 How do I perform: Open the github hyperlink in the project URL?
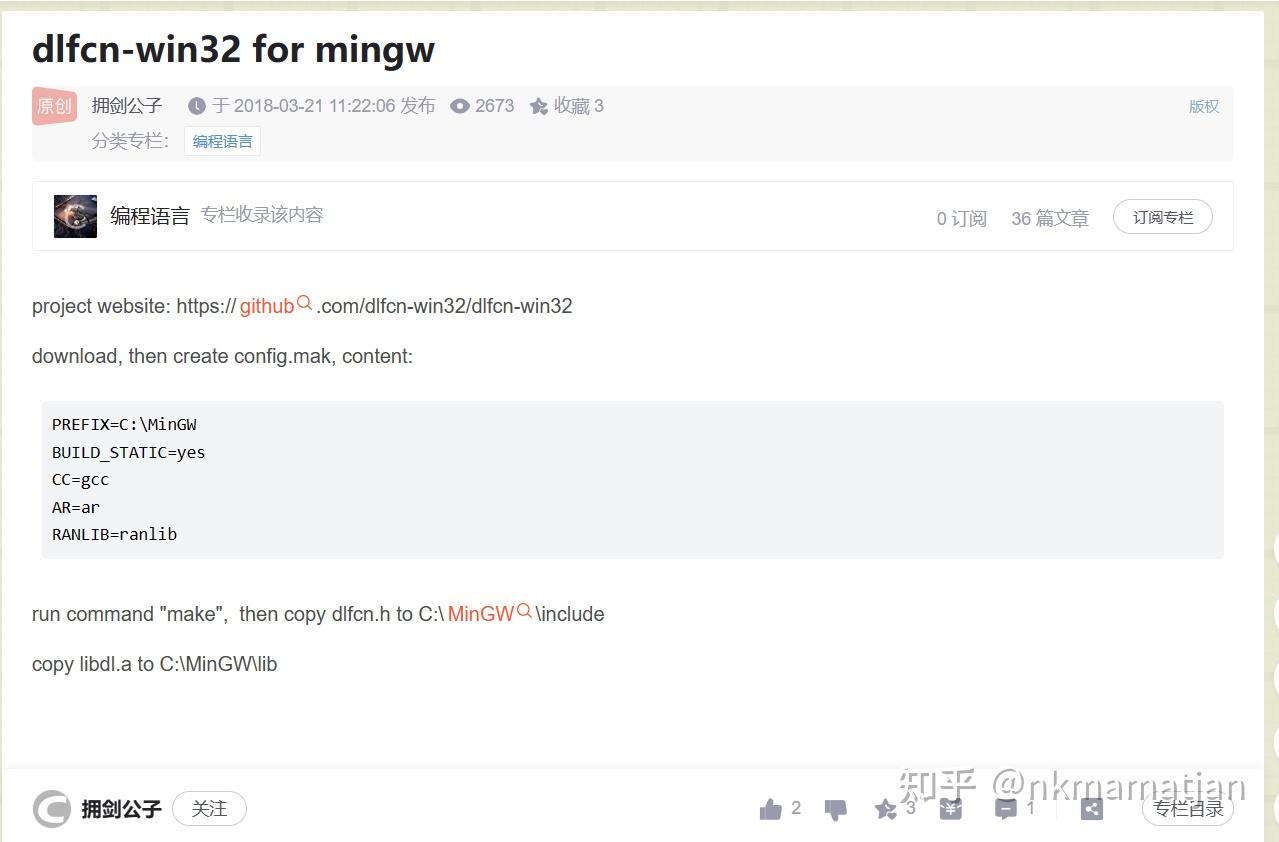click(265, 305)
